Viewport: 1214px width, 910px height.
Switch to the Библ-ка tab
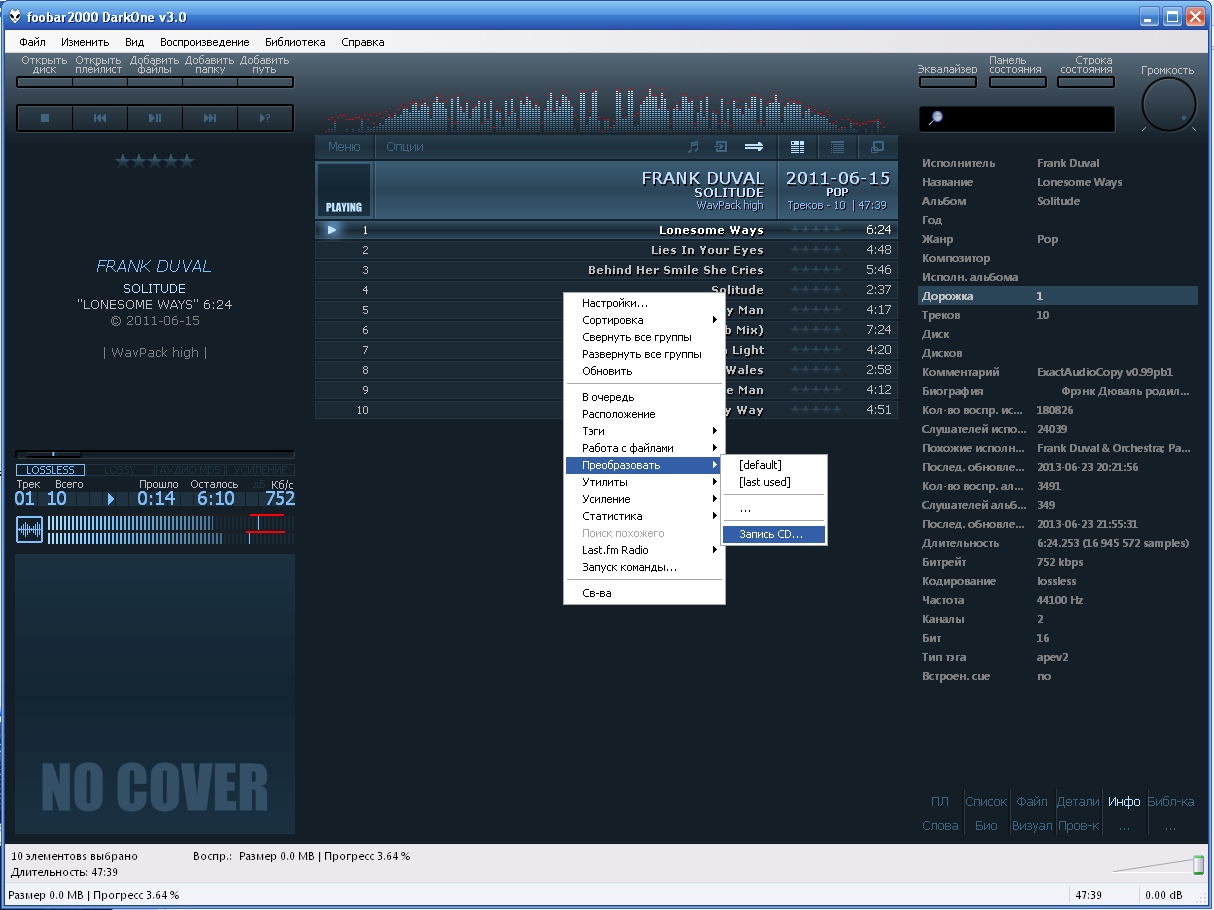(1170, 801)
